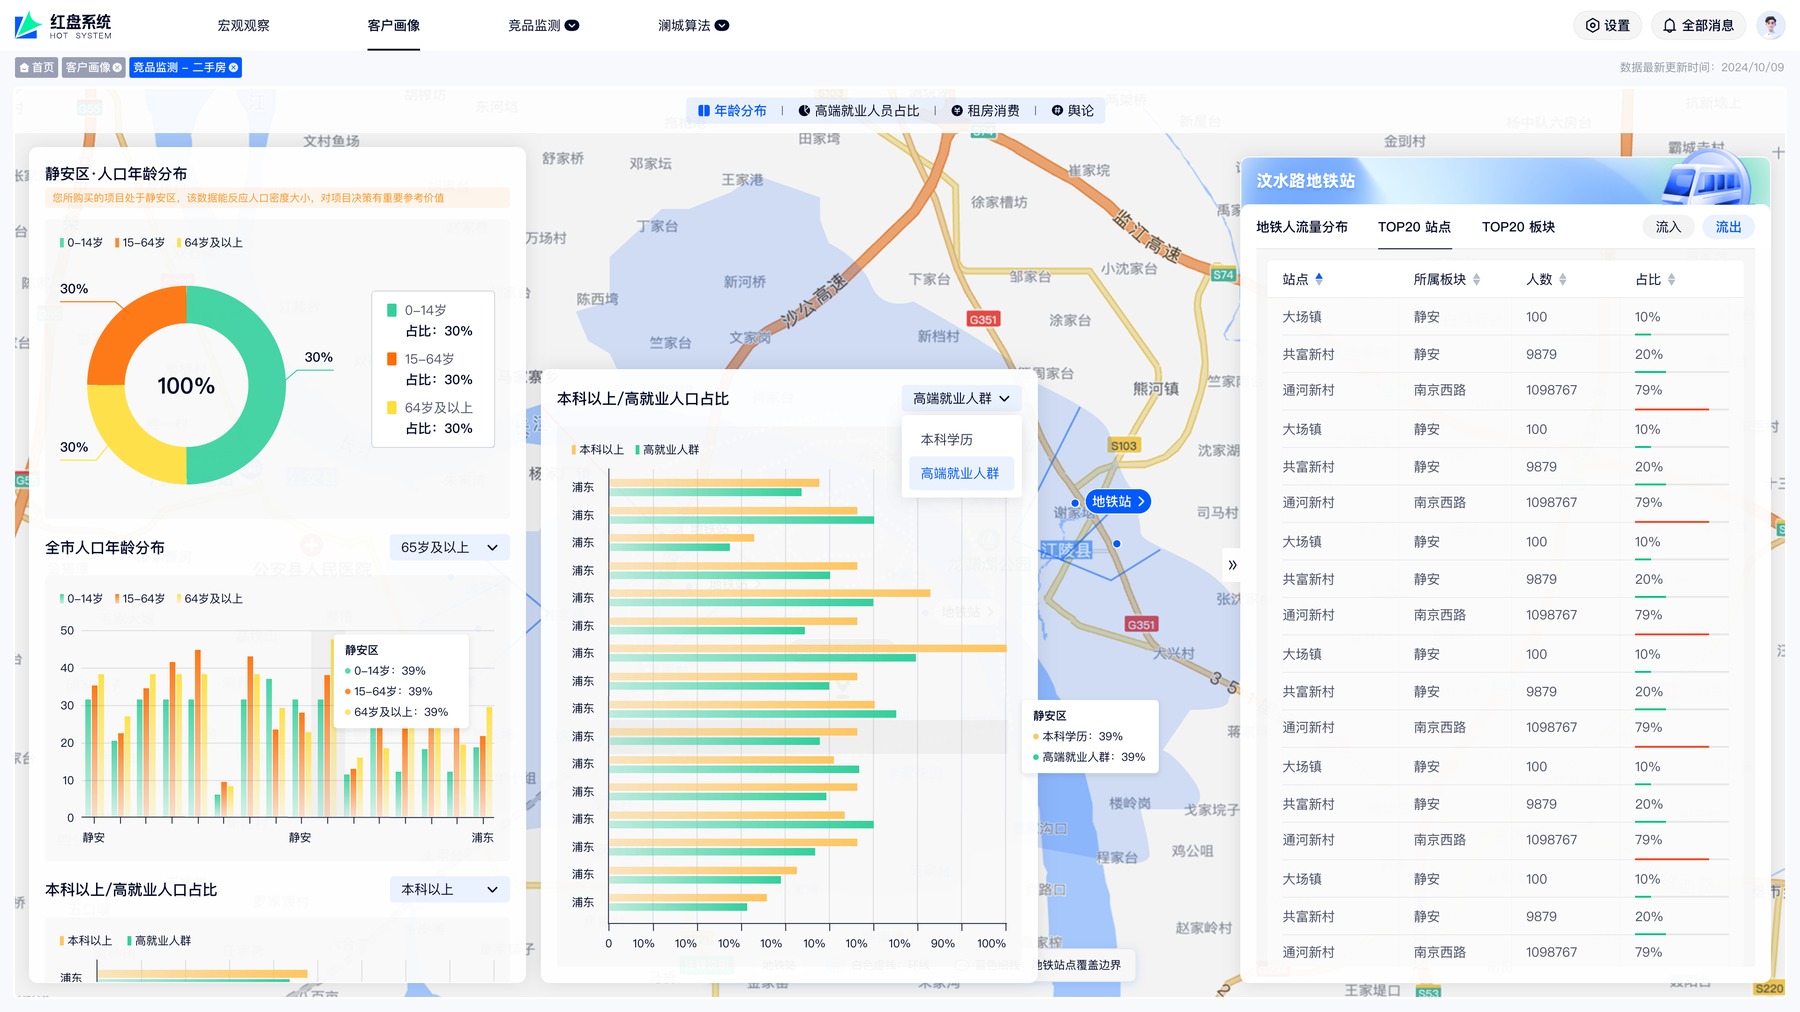Click the 红盘系统 logo icon
1800x1012 pixels.
coord(28,25)
